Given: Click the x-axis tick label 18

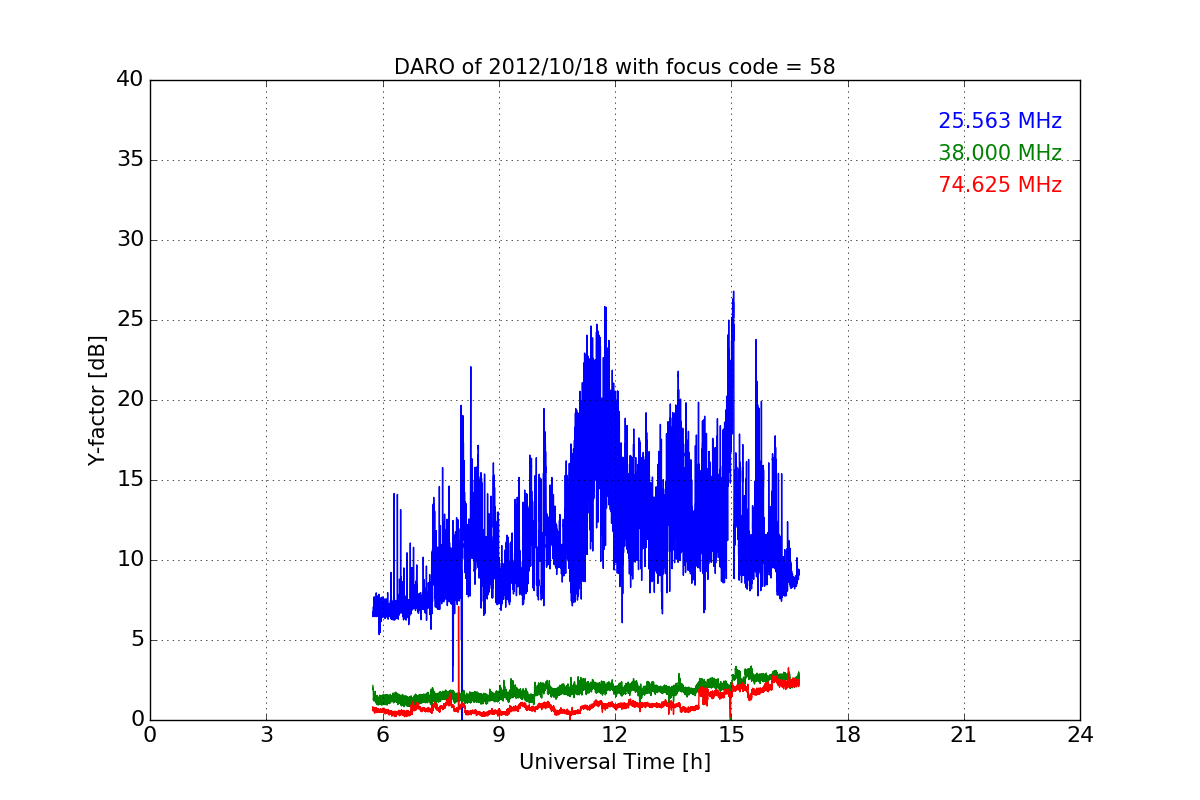Looking at the screenshot, I should coord(848,735).
